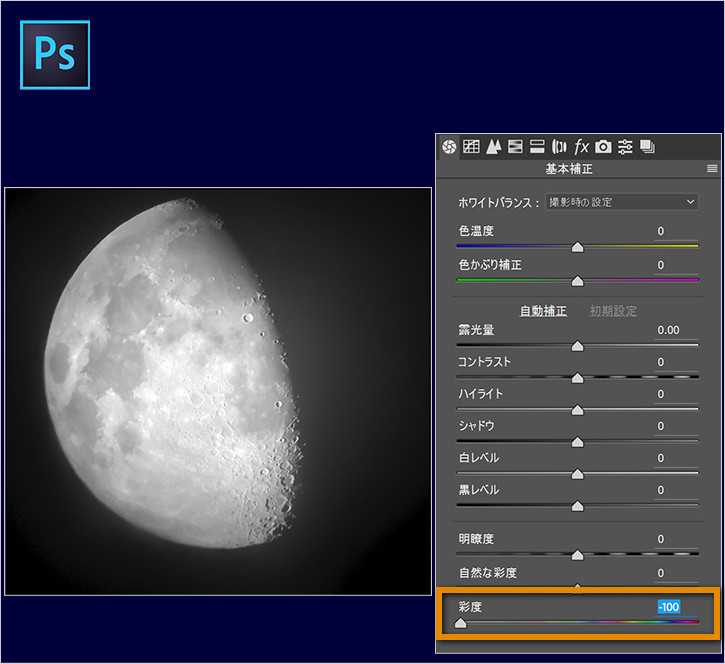
Task: Open the Snapshots panel icon
Action: (x=647, y=147)
